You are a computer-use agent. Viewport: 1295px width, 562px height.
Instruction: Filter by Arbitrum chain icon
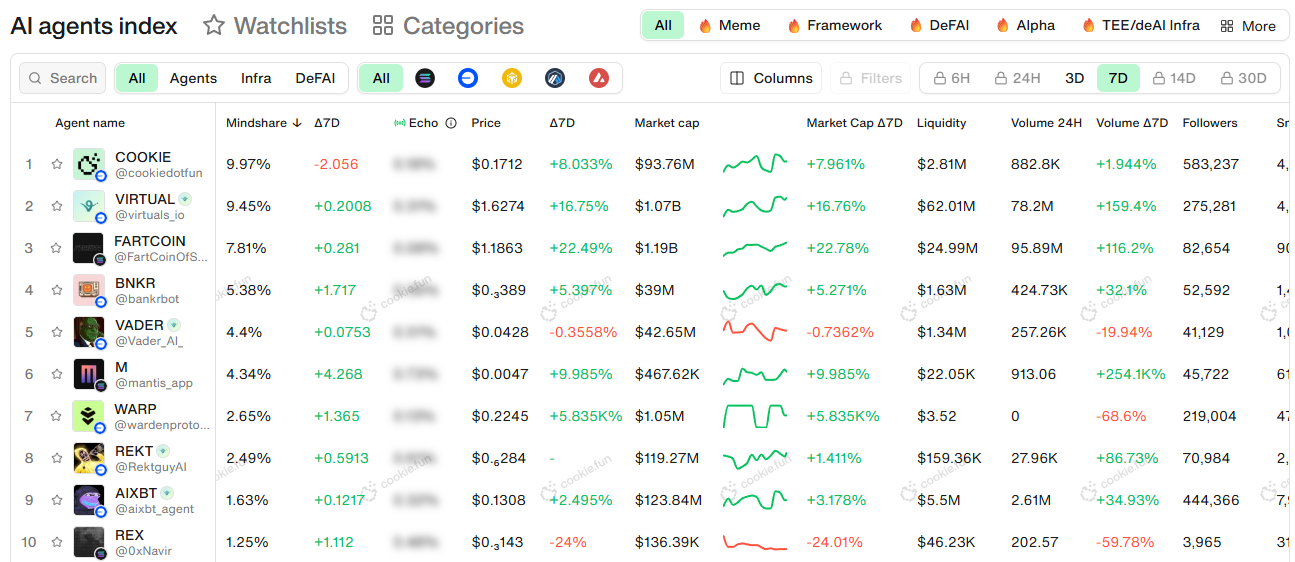[x=555, y=78]
